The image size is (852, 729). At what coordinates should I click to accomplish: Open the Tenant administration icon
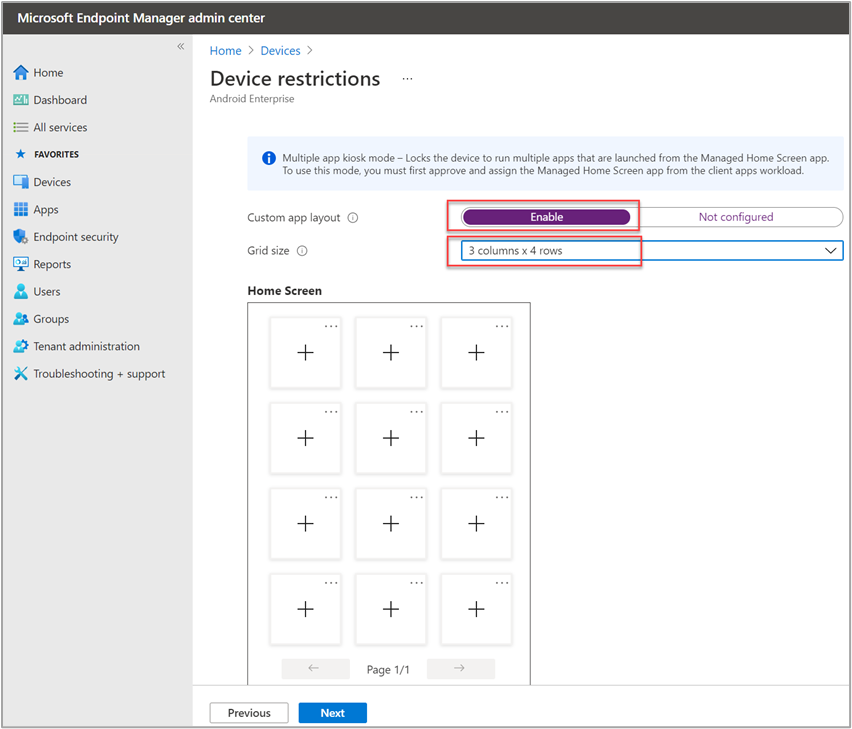(21, 346)
